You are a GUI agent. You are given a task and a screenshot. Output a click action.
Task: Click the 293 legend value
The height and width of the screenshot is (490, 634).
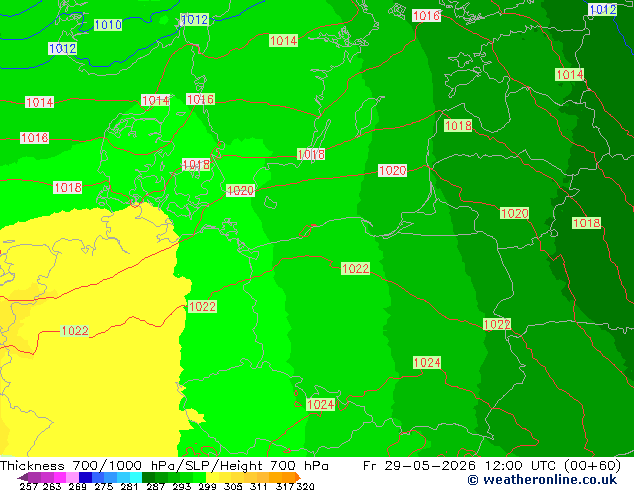click(182, 486)
